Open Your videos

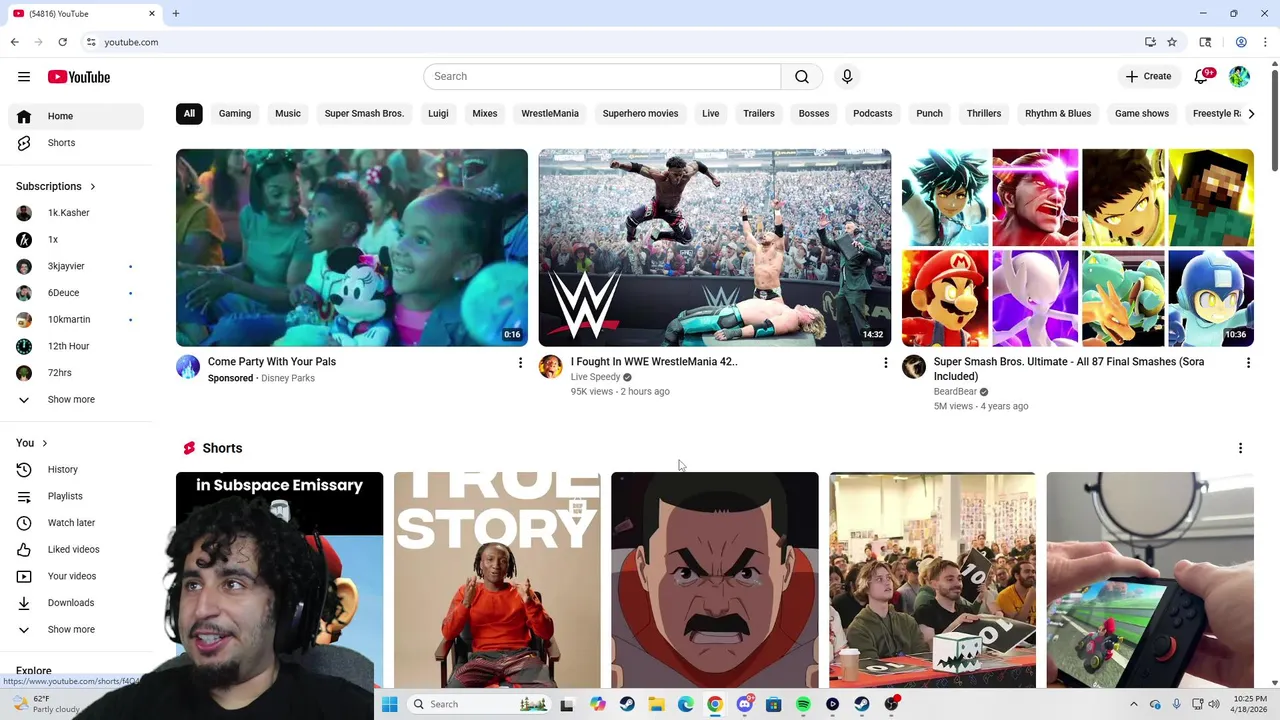76,576
